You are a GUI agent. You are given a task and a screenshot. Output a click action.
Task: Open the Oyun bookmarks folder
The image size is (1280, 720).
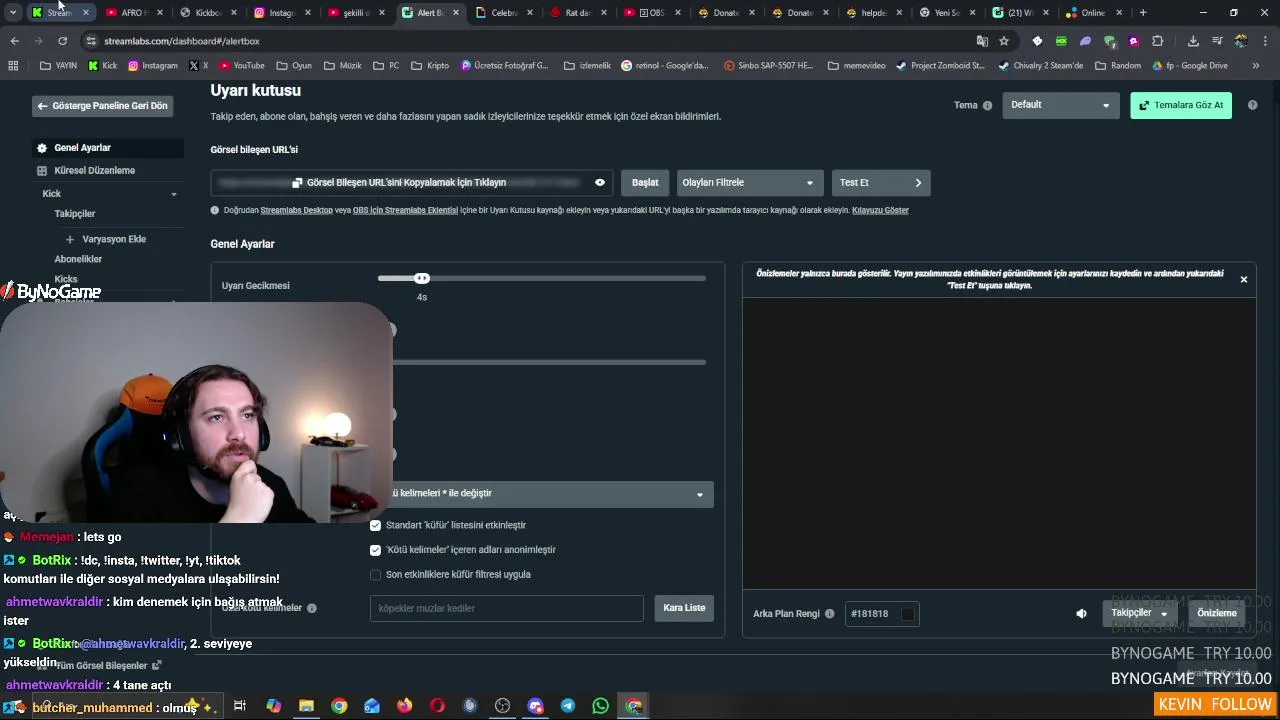coord(293,65)
